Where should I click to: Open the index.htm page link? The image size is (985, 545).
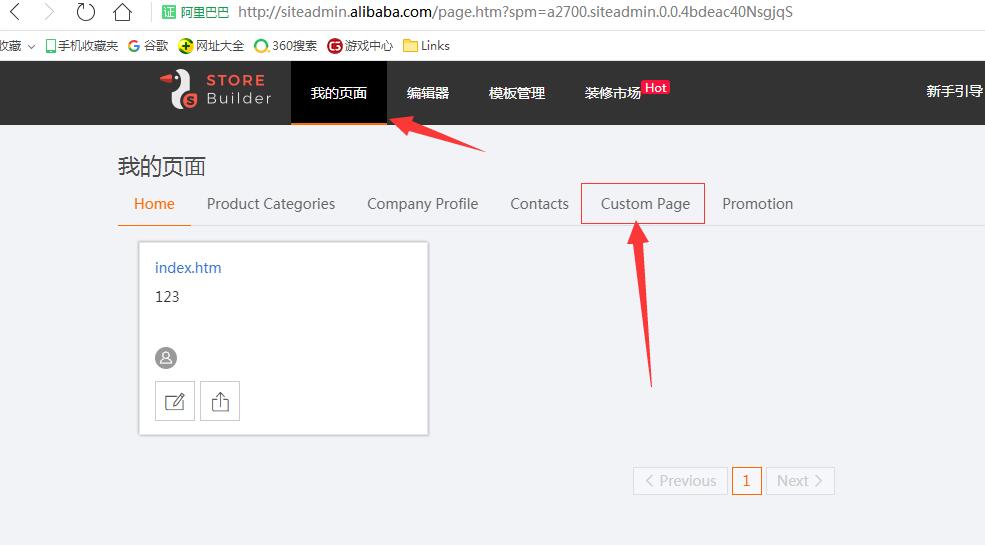tap(188, 268)
